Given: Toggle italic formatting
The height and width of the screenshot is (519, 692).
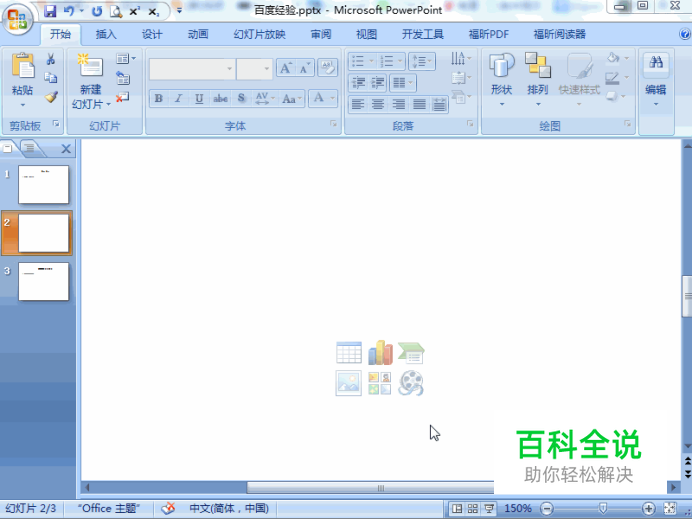Looking at the screenshot, I should (x=179, y=98).
